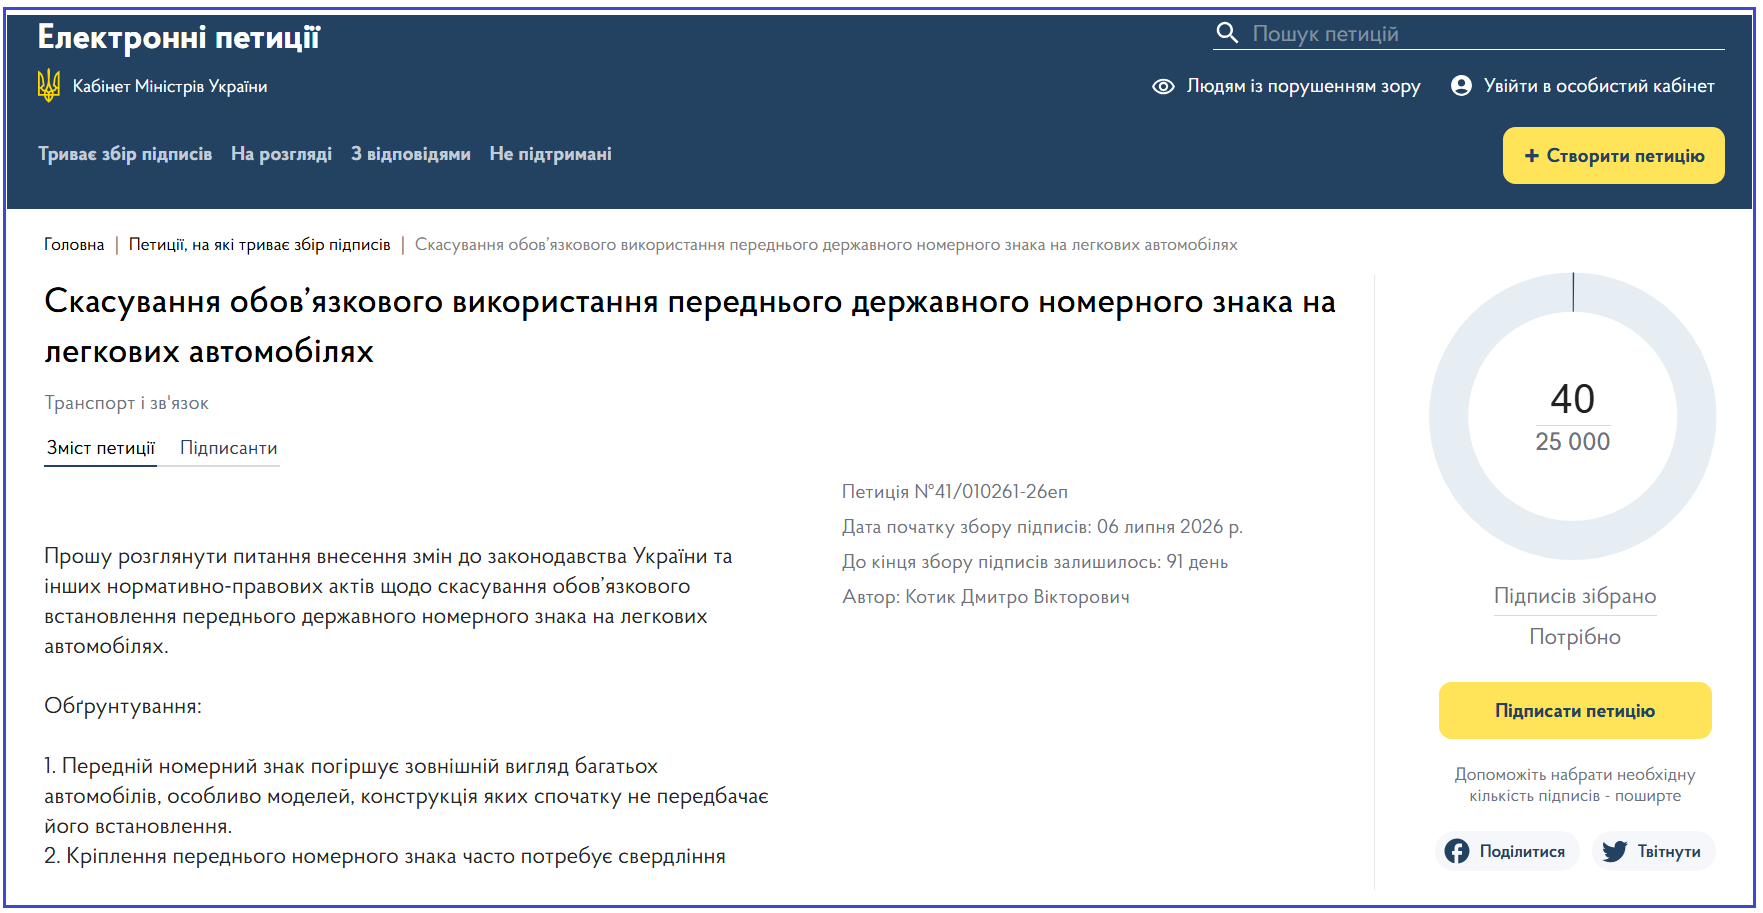Click author Котик Дмитро Вікторович

click(x=986, y=597)
